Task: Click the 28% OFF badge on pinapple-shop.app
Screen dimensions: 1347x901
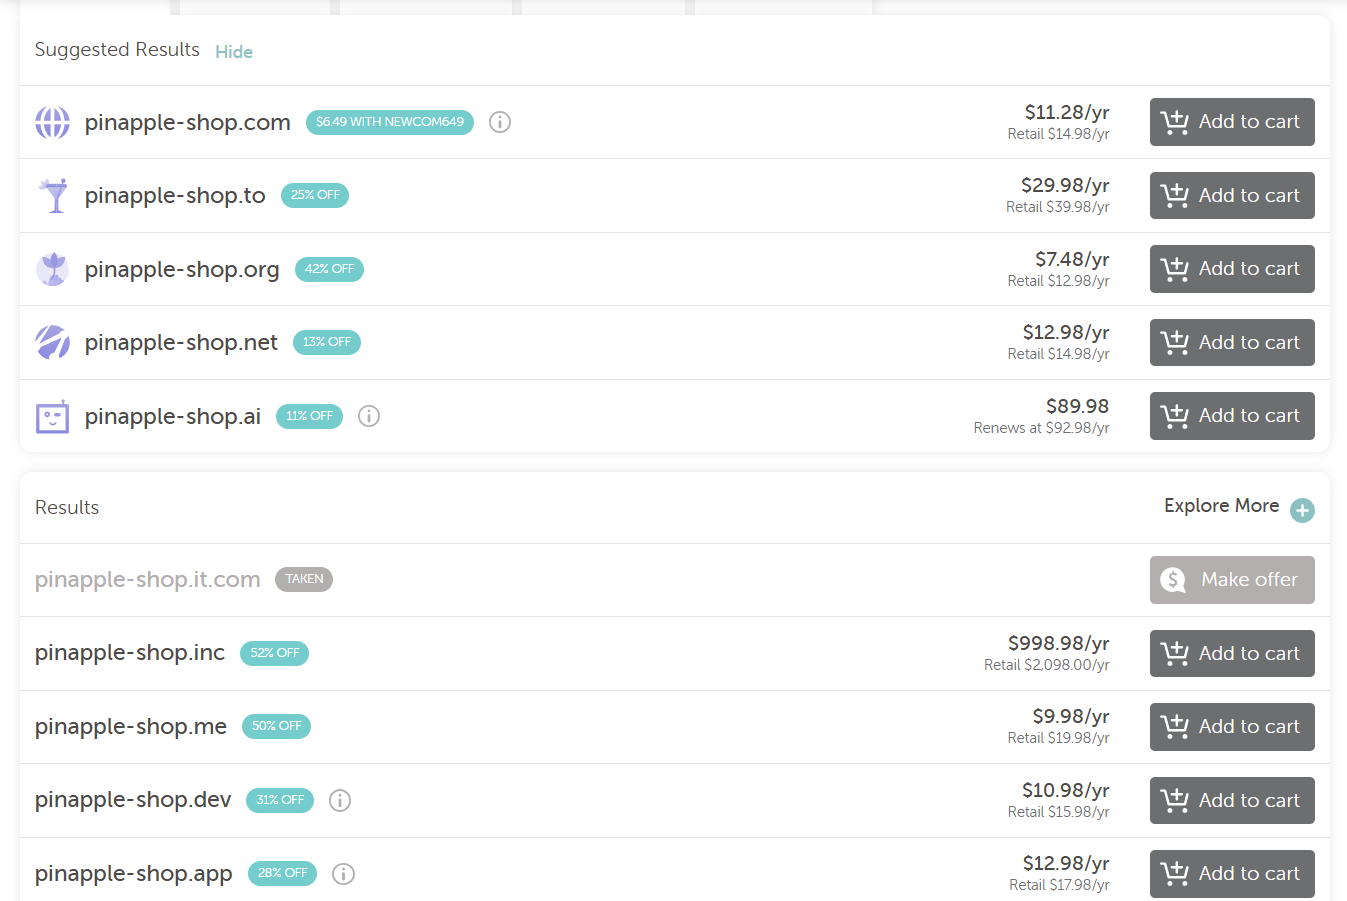Action: 282,873
